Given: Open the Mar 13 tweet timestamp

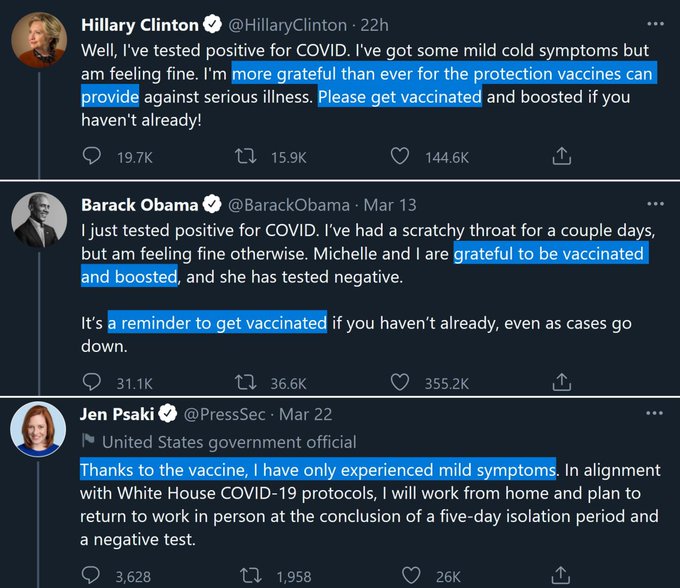Looking at the screenshot, I should (390, 205).
